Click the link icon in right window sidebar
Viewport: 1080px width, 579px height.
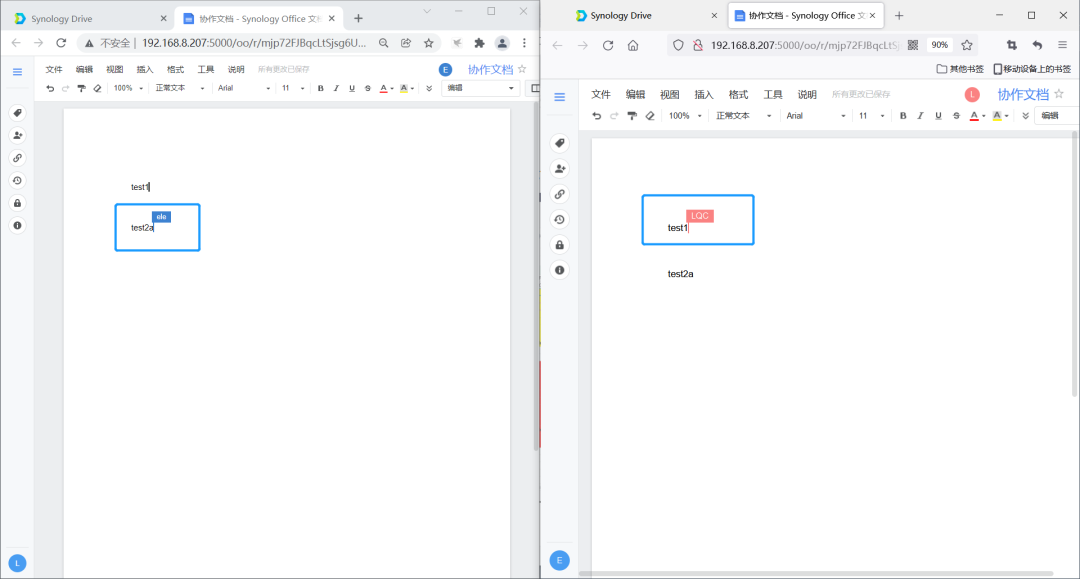click(x=559, y=194)
